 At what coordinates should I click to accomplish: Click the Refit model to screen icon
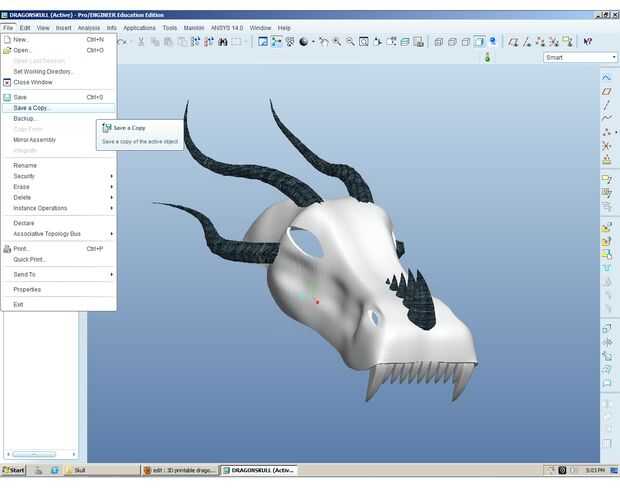tap(364, 42)
